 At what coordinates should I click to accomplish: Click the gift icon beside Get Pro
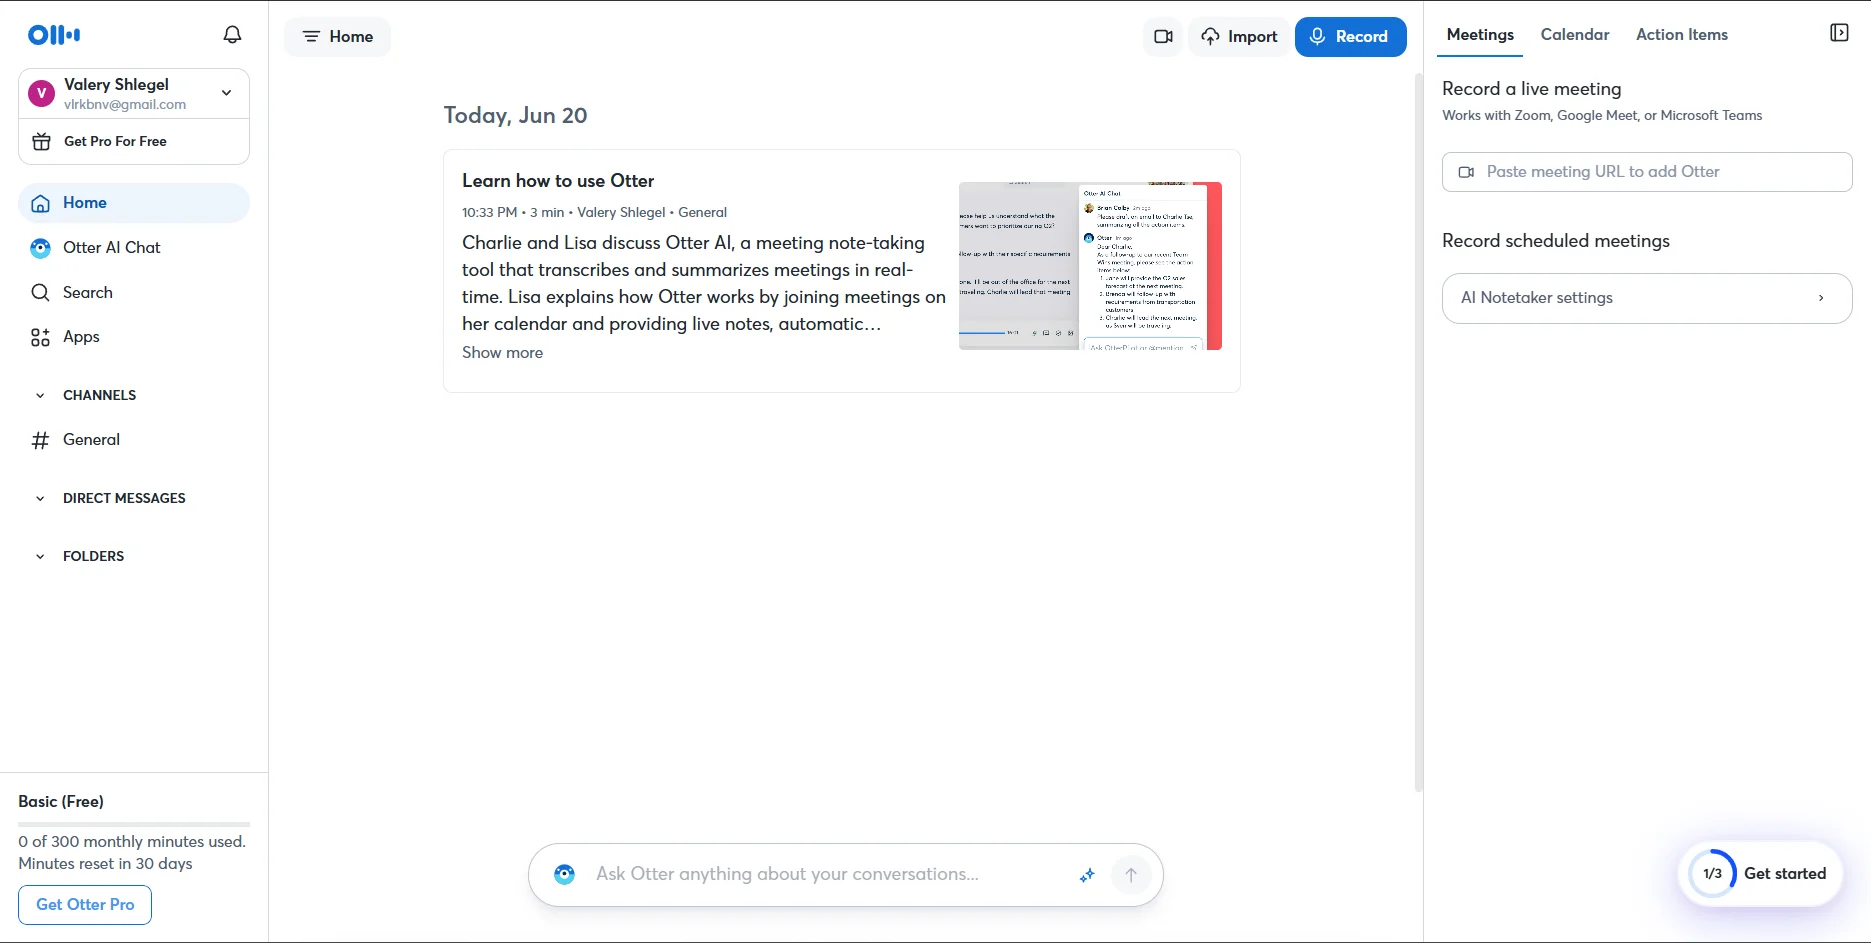41,141
